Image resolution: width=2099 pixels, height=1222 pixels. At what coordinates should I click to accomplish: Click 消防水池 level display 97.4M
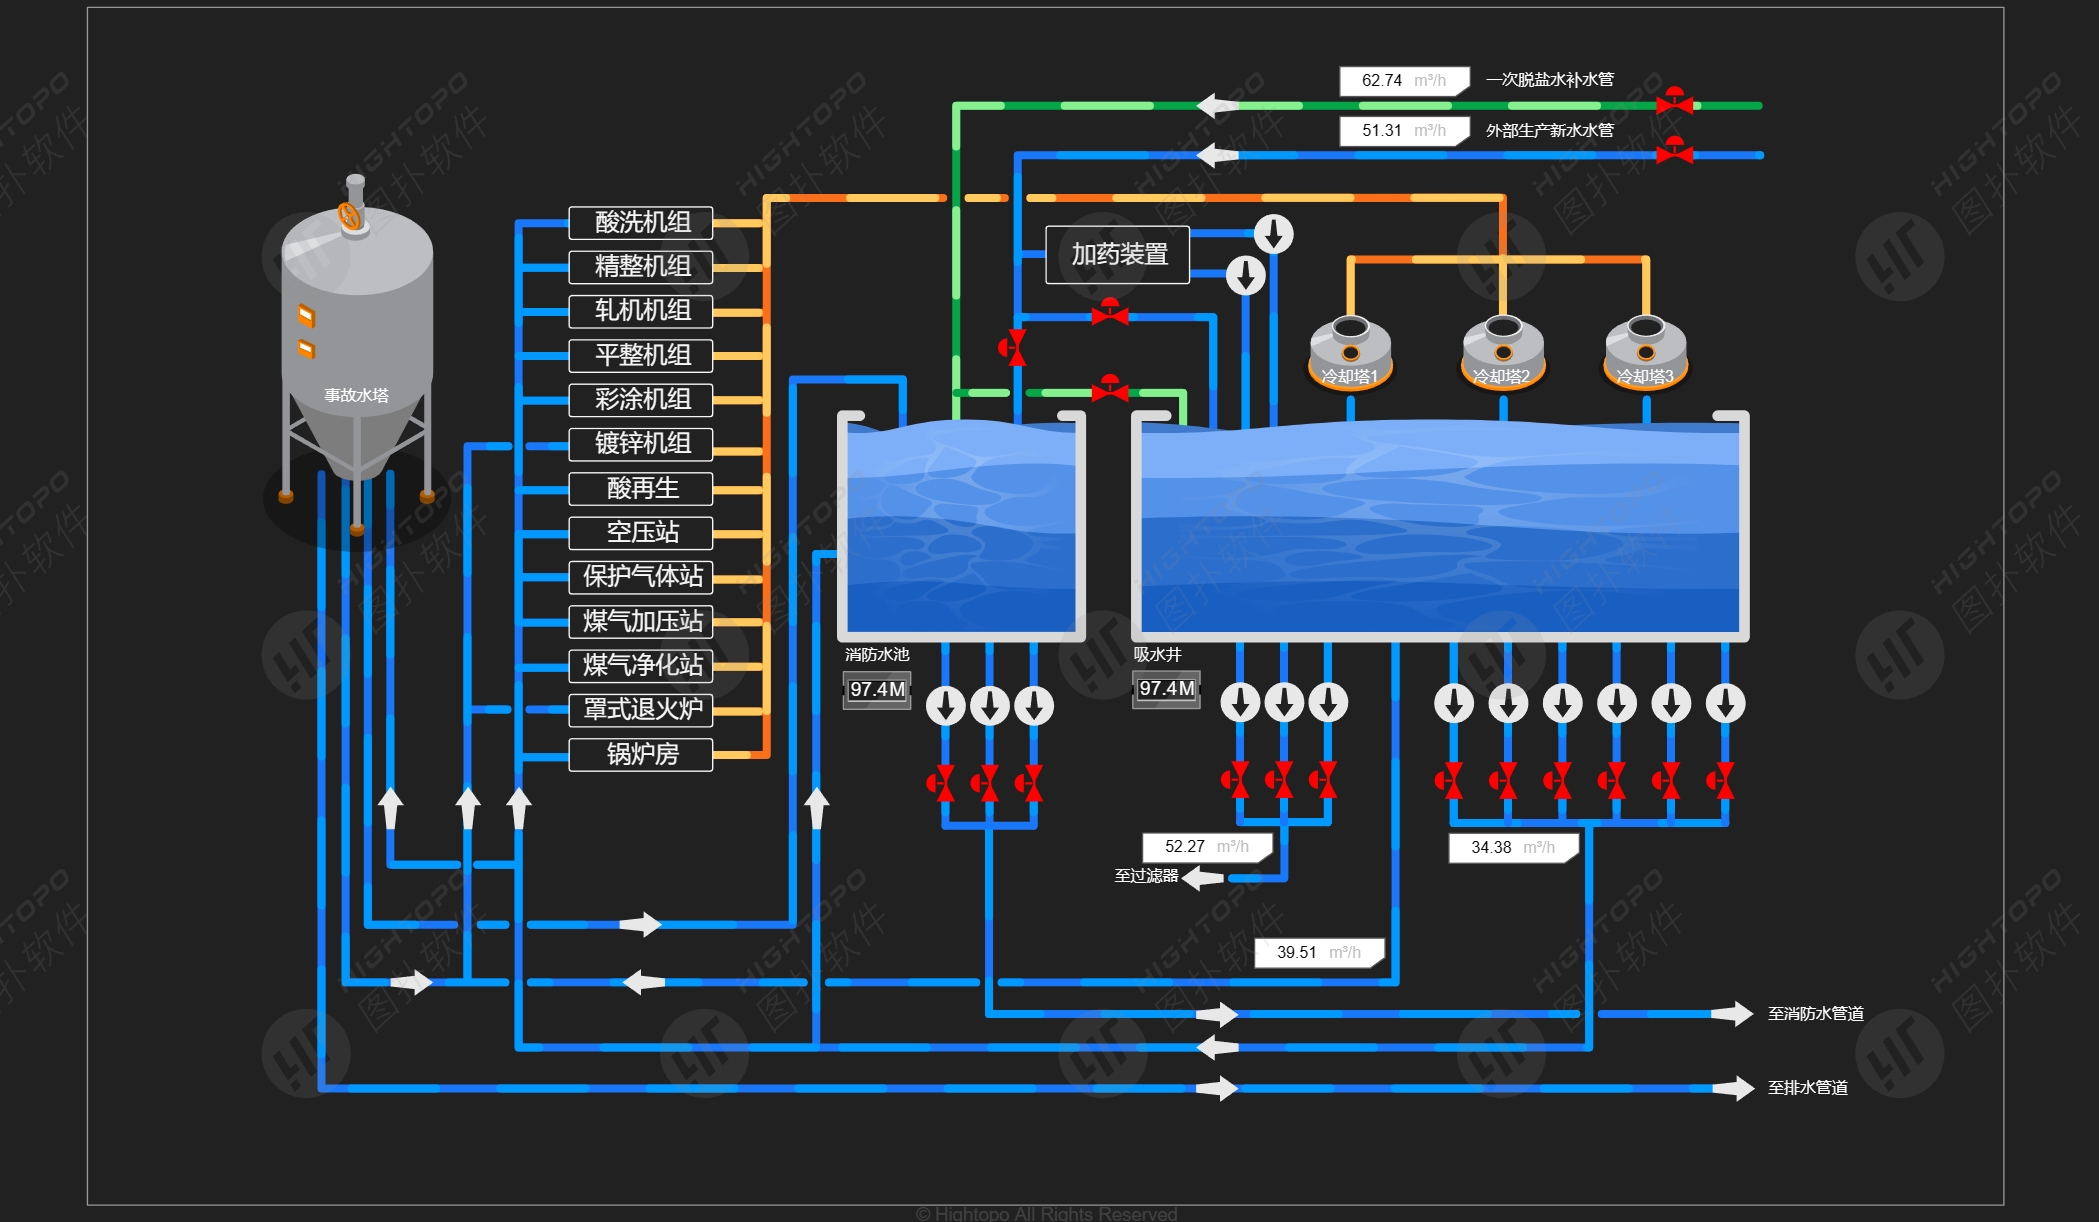(x=877, y=689)
